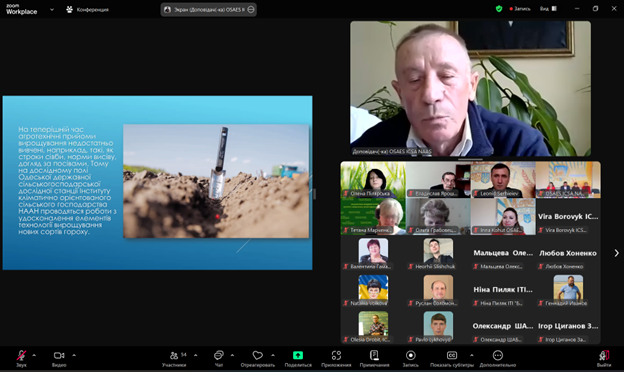Select the Конференция tab in top bar

tap(87, 10)
